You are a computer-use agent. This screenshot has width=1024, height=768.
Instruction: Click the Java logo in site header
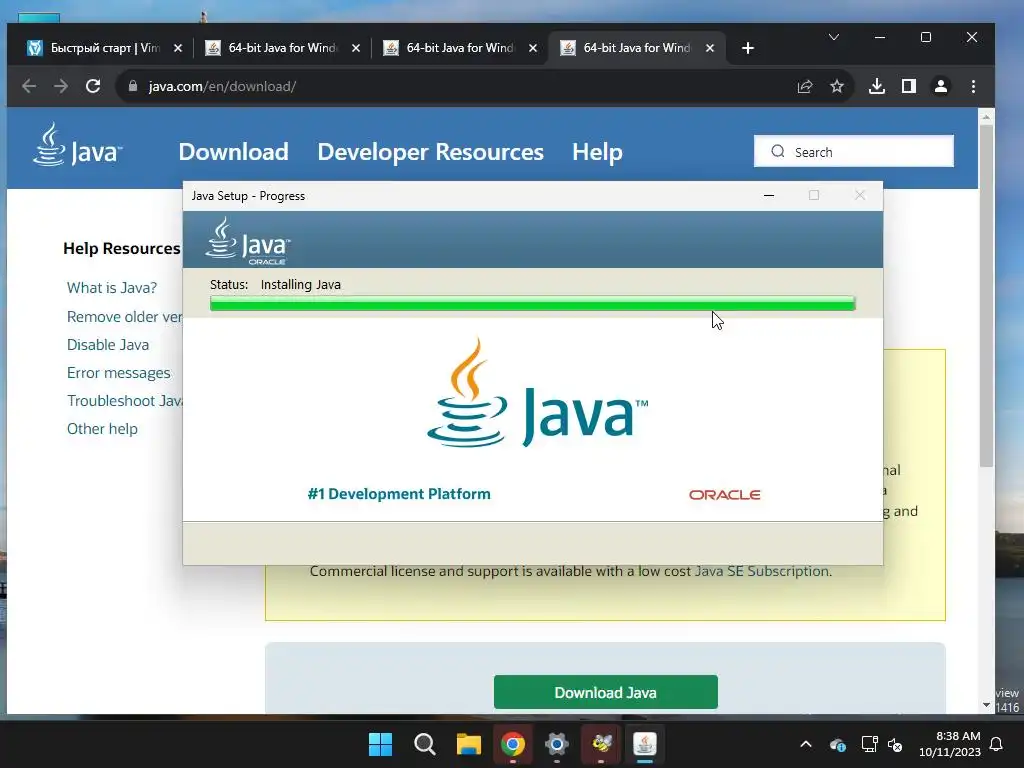77,145
